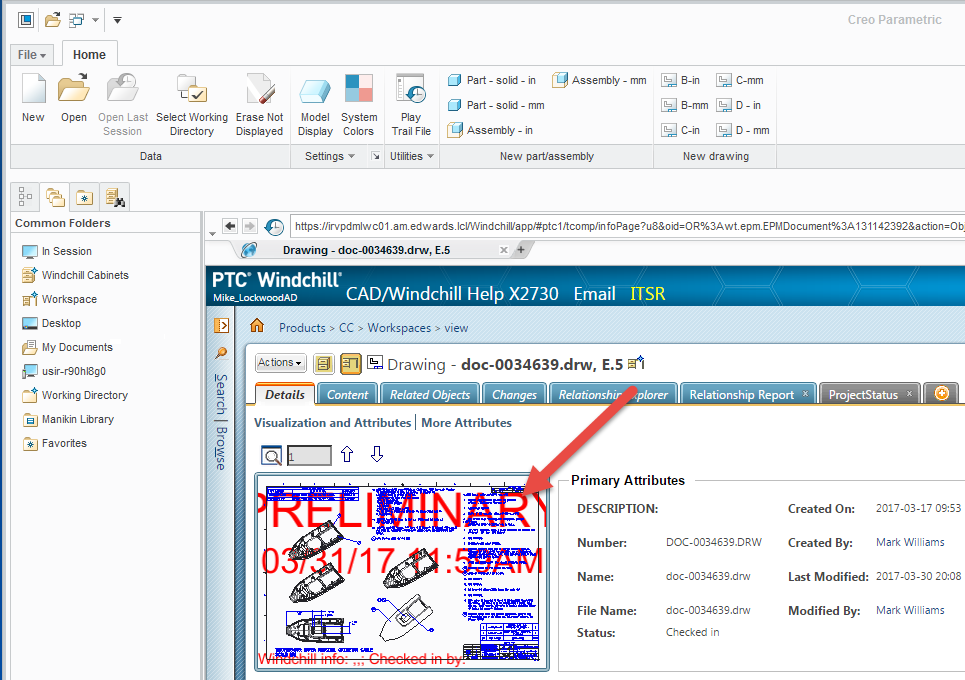965x680 pixels.
Task: Create new C-in drawing
Action: click(x=681, y=130)
